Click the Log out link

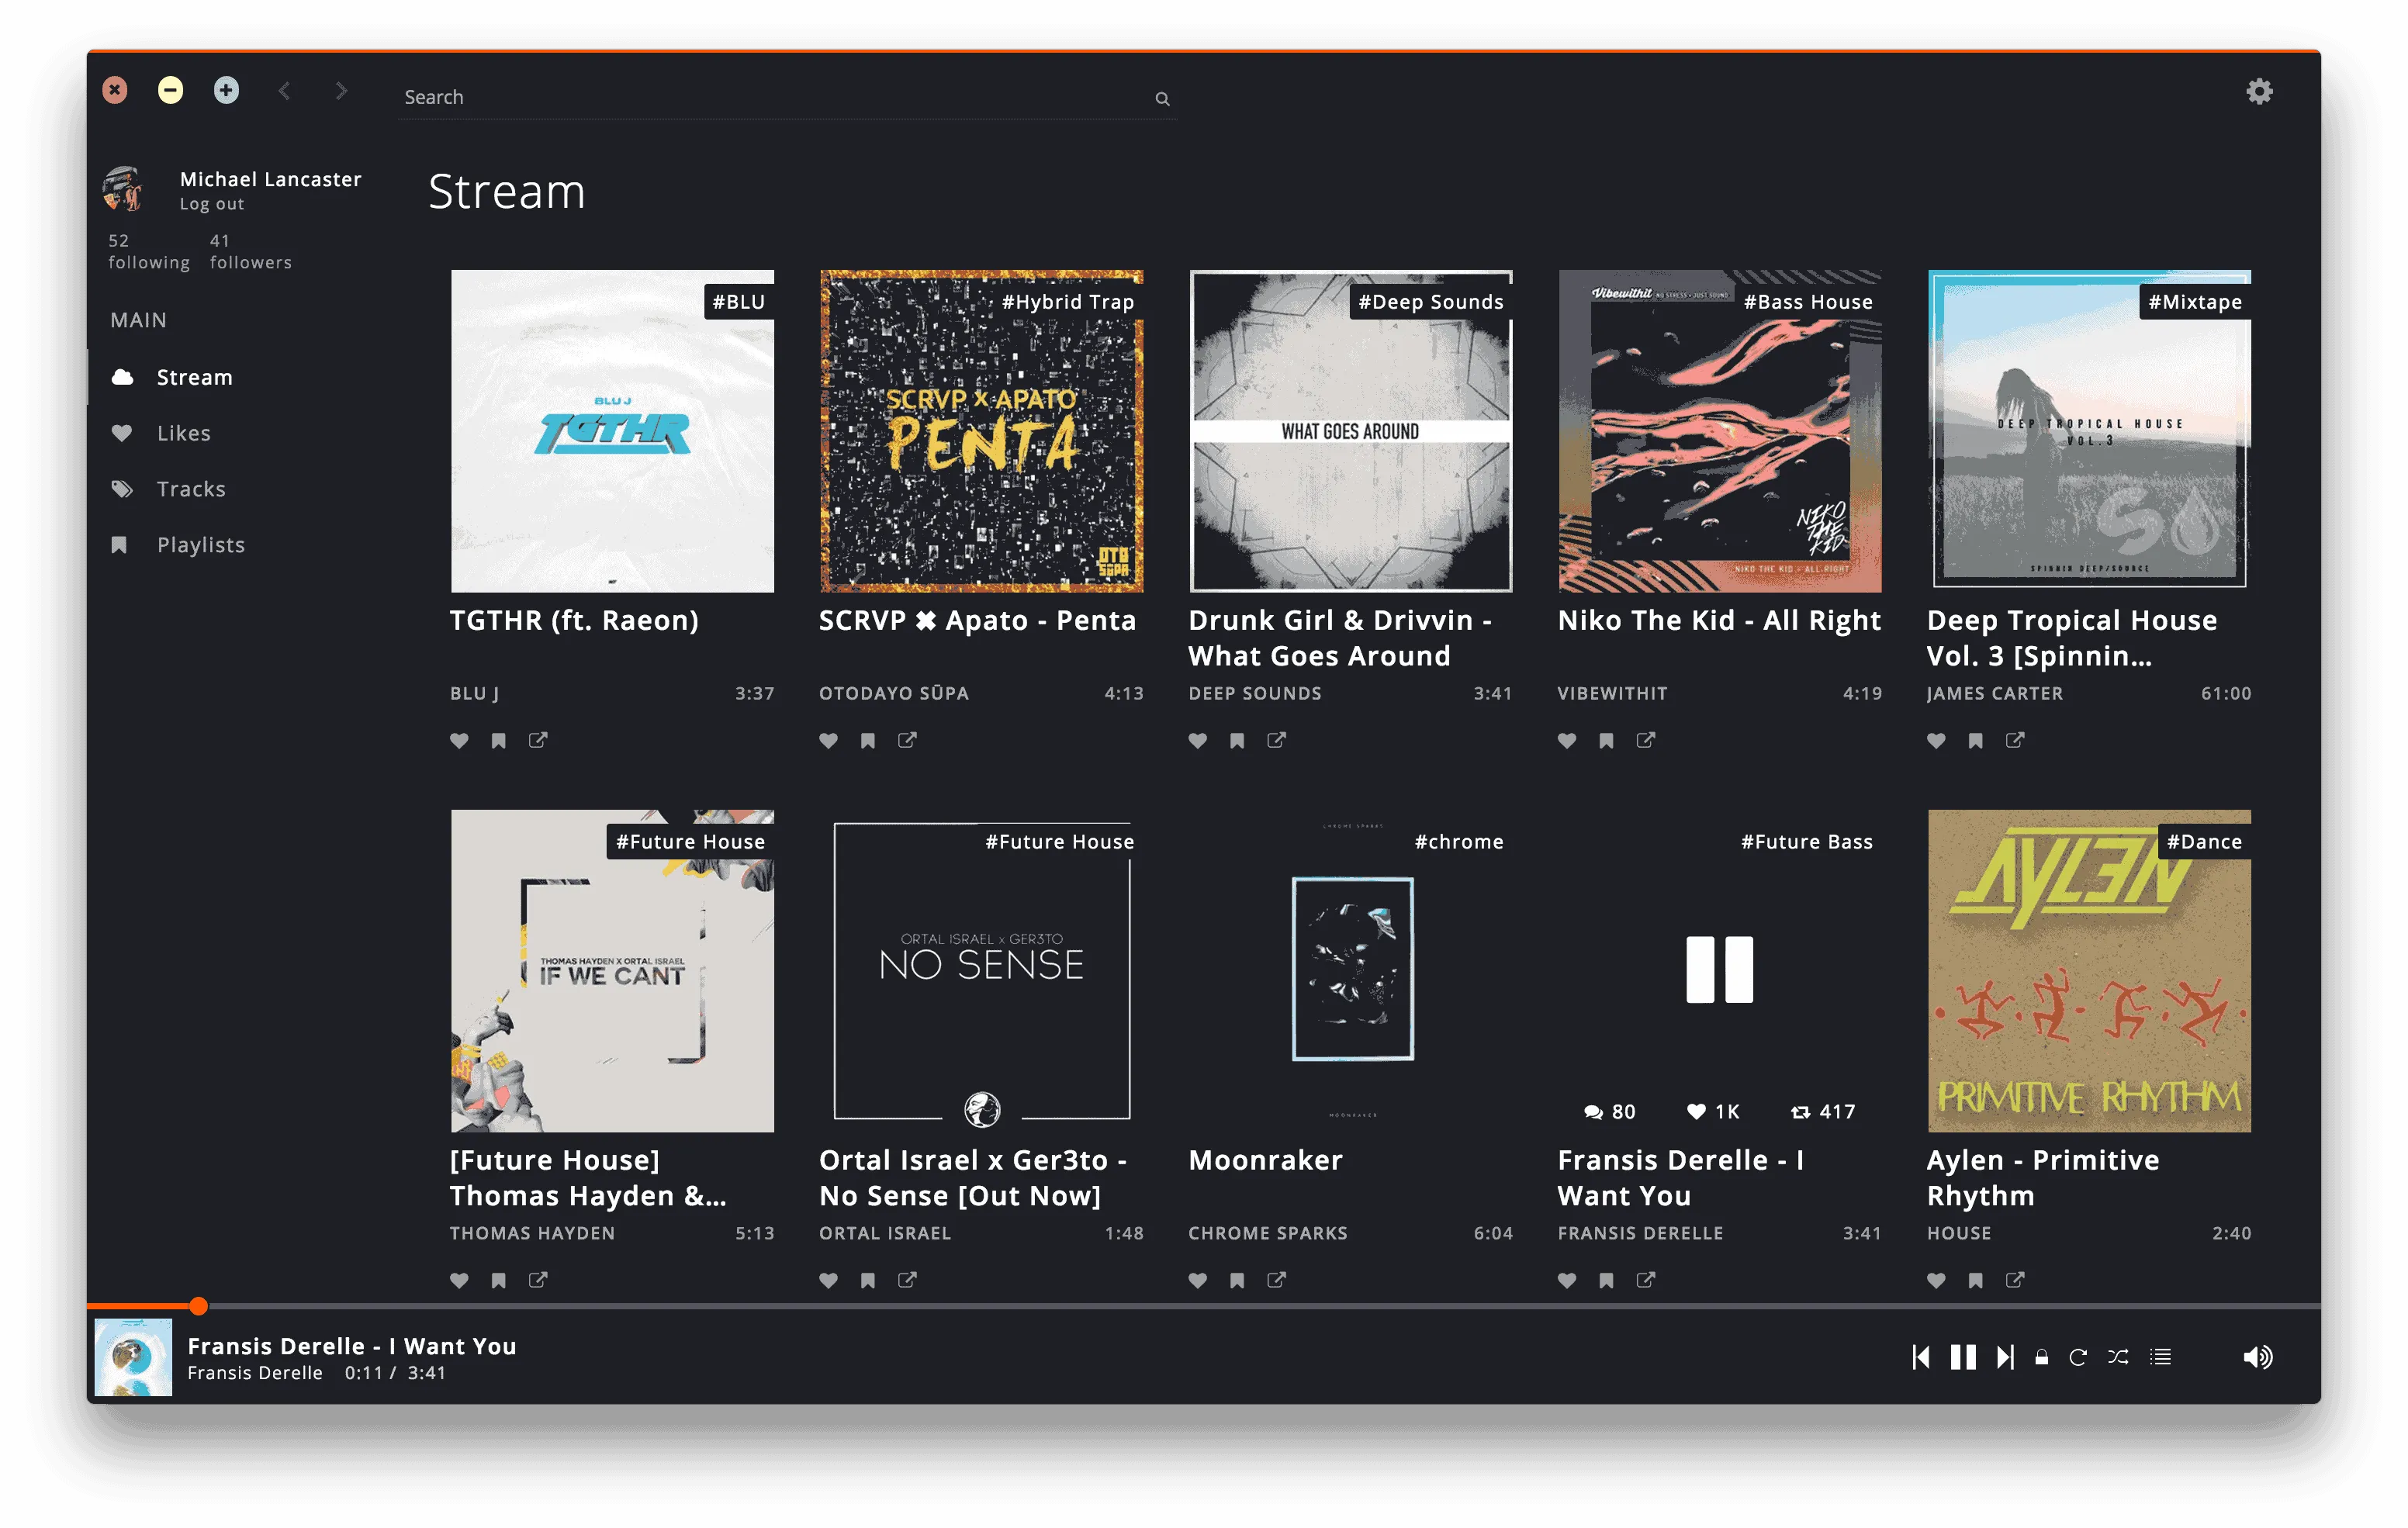212,204
